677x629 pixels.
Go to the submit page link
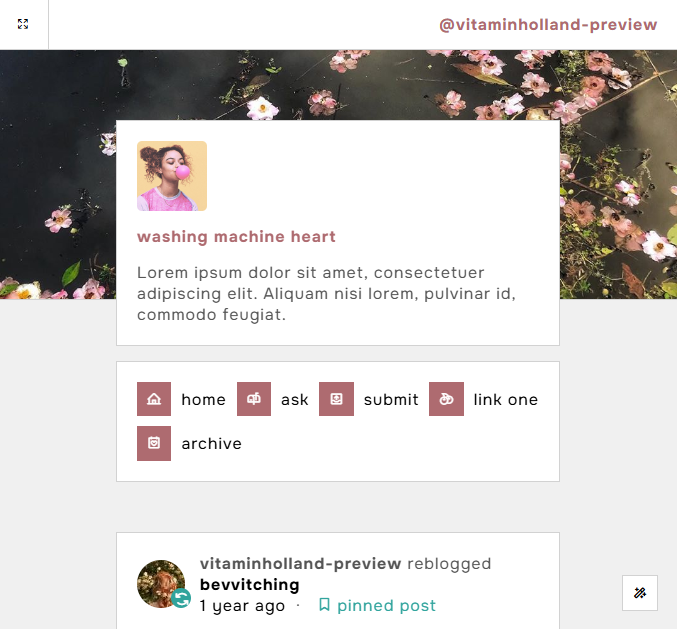[x=391, y=400]
